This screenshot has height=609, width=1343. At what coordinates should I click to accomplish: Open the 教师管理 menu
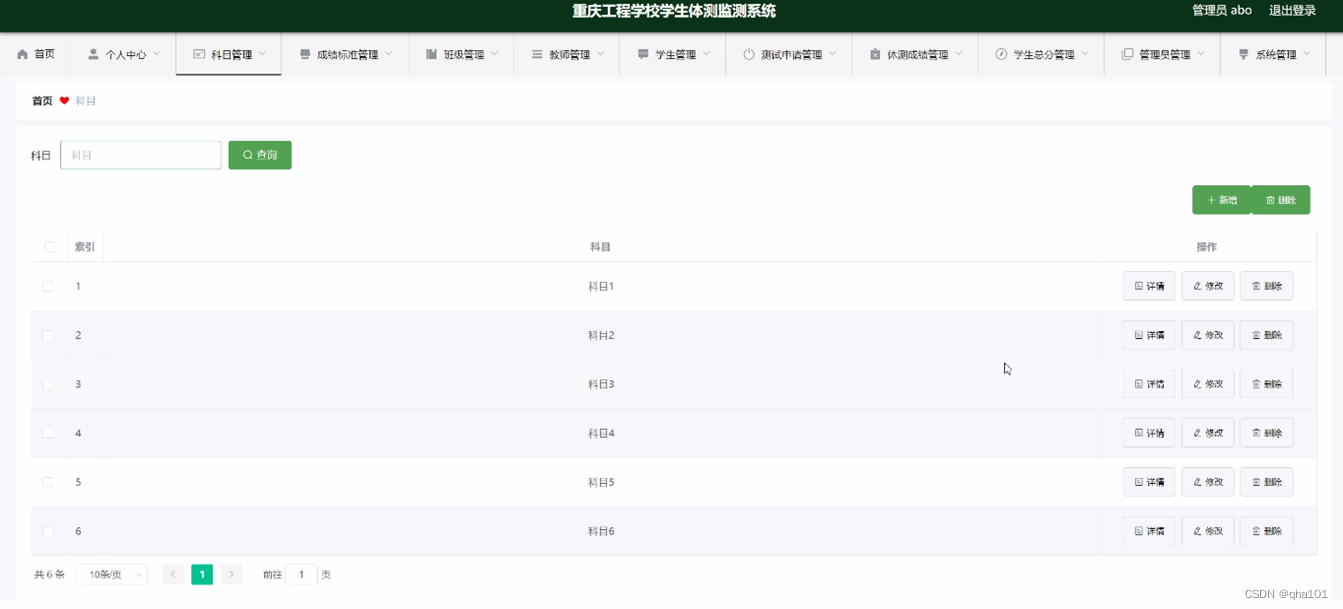click(566, 54)
